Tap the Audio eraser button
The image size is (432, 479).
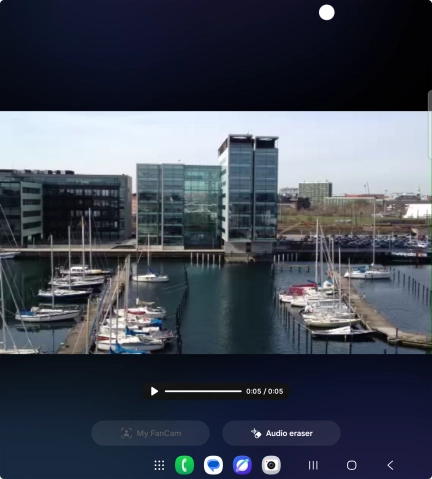(281, 433)
